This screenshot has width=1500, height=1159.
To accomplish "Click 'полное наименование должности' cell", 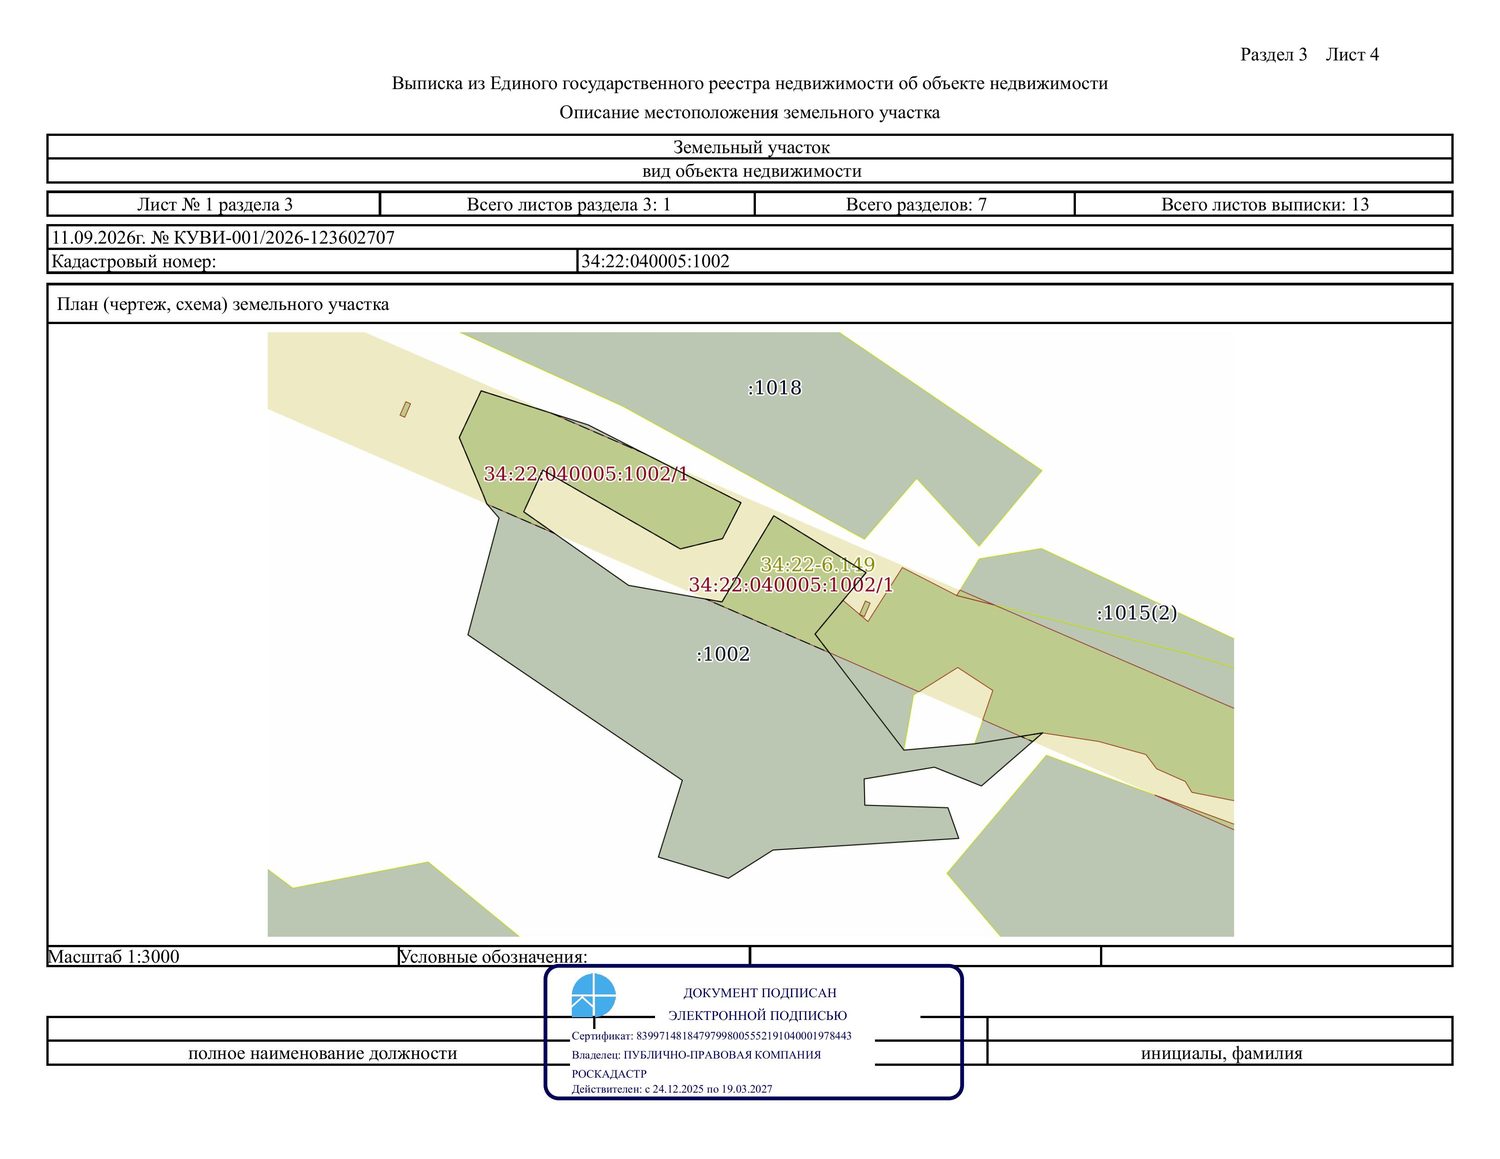I will (322, 1053).
